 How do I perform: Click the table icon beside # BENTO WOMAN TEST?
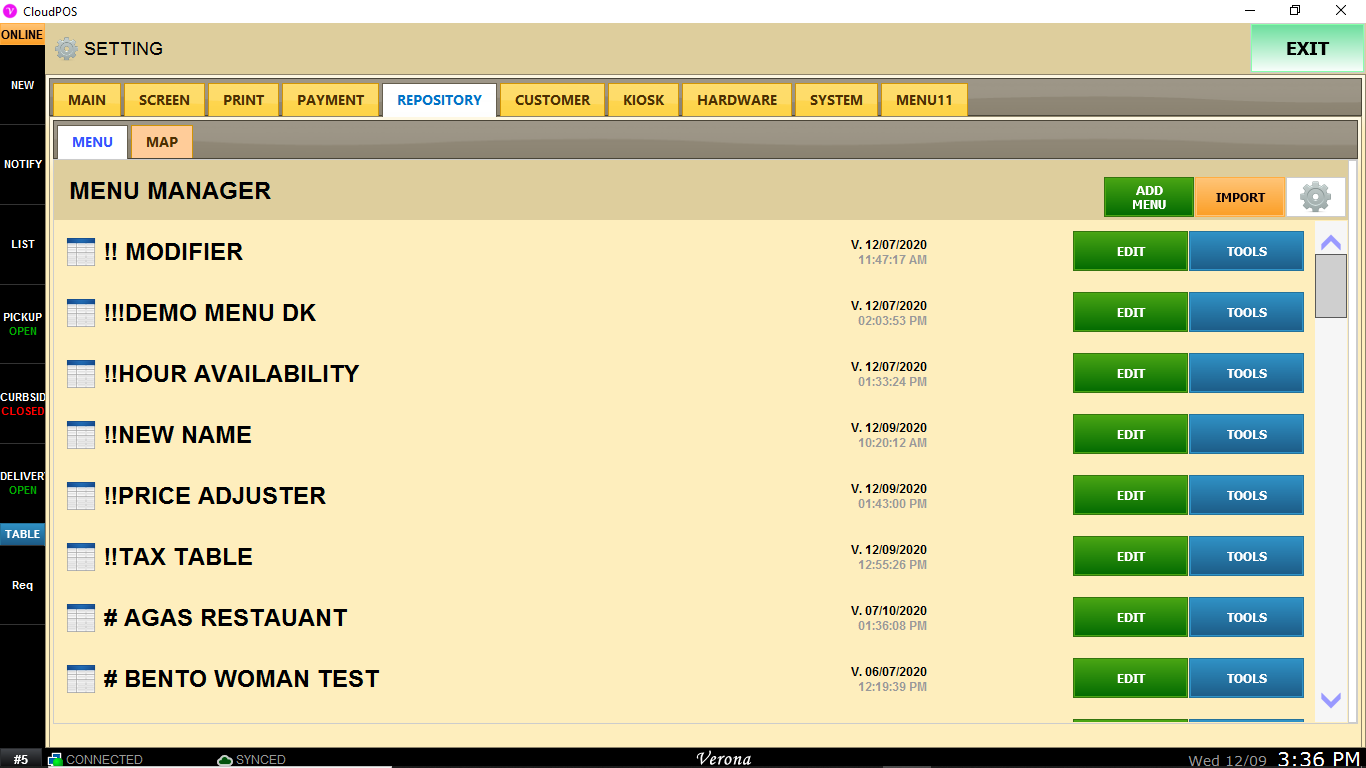[81, 679]
